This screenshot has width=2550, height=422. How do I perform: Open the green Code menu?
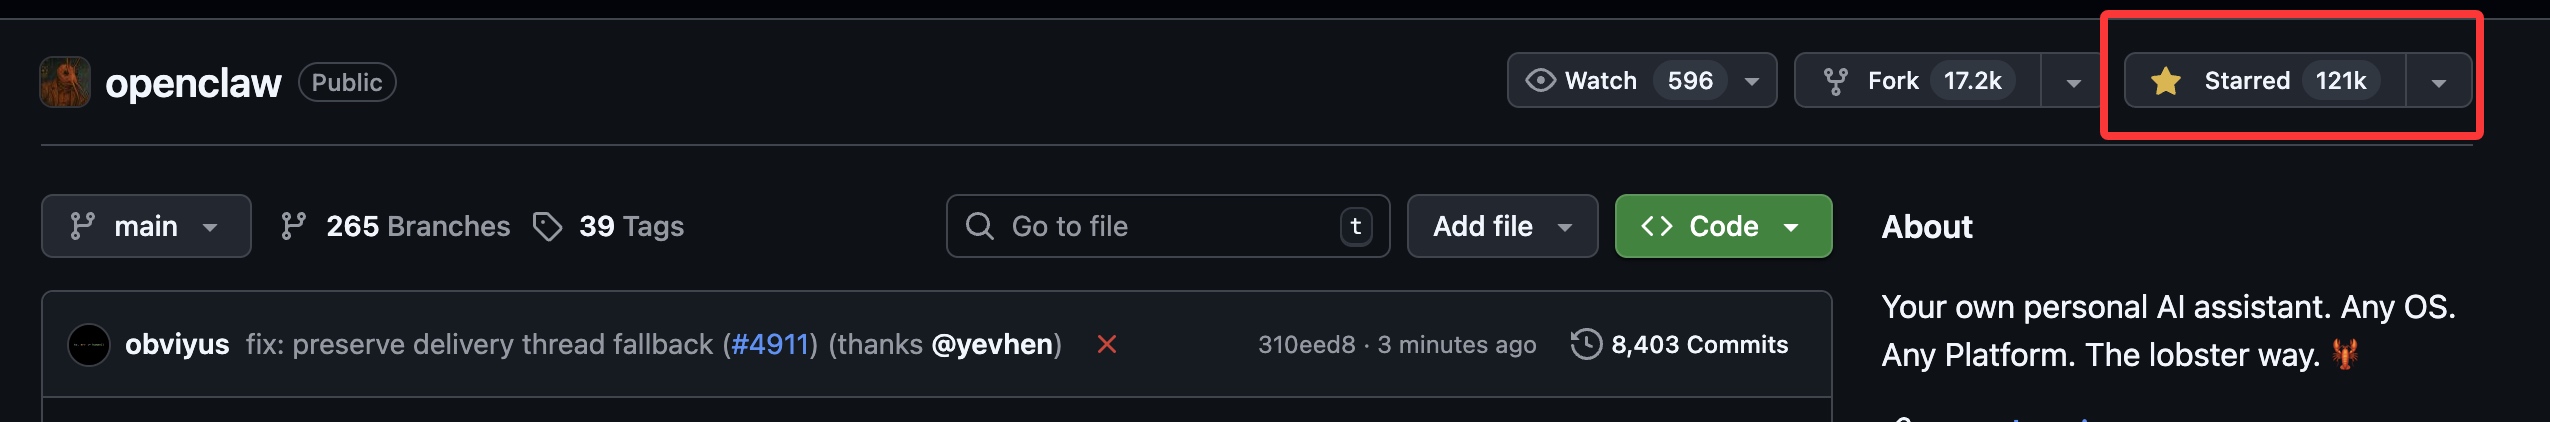point(1723,226)
